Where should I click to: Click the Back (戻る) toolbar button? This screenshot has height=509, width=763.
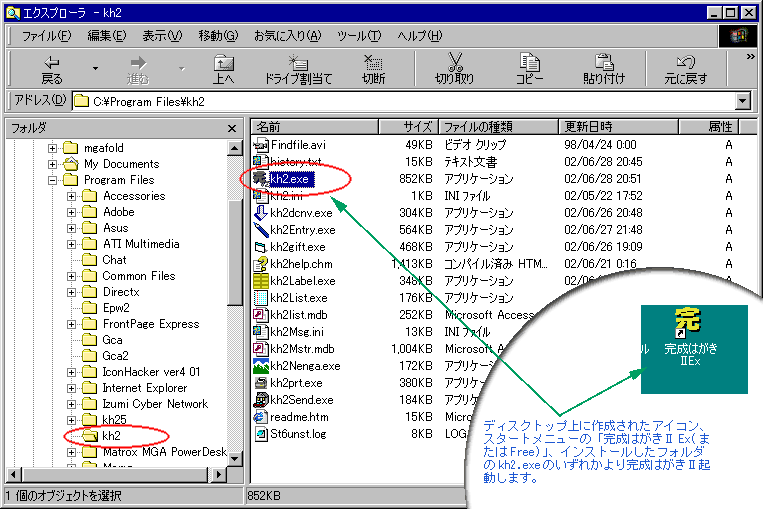[x=52, y=69]
